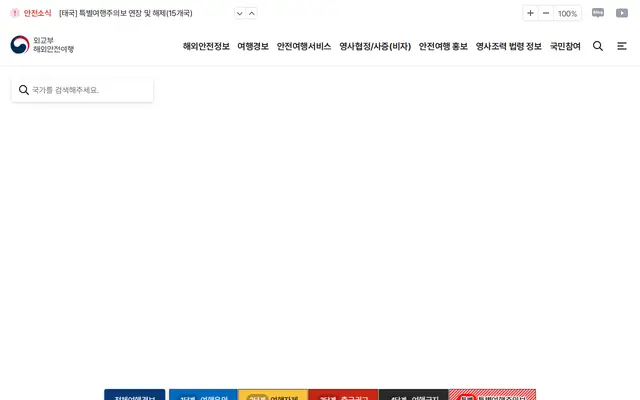The image size is (640, 400).
Task: Open the 국민참여 menu
Action: [x=565, y=46]
